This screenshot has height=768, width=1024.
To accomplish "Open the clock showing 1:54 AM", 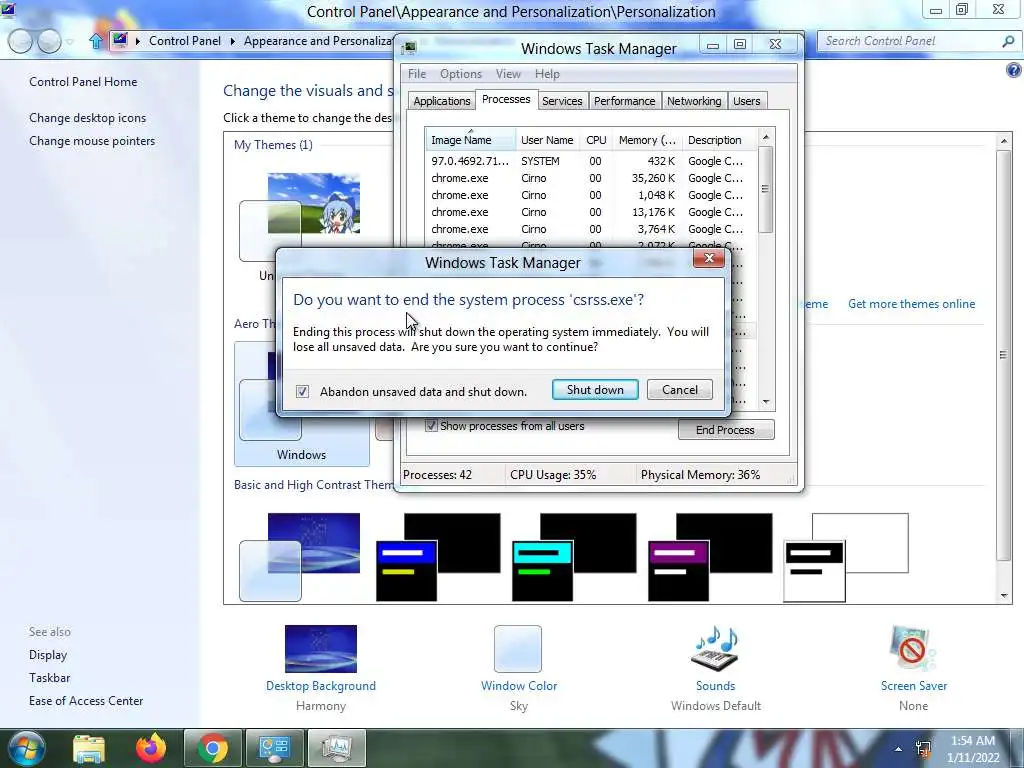I will (x=973, y=749).
